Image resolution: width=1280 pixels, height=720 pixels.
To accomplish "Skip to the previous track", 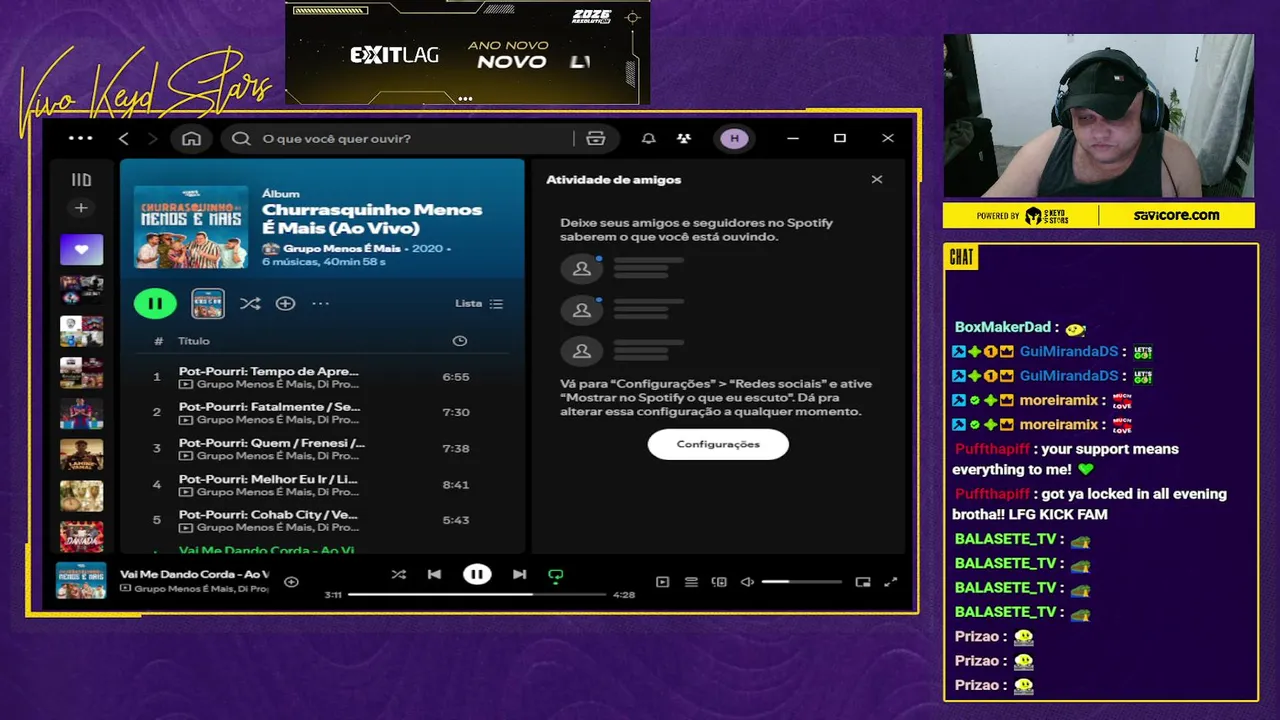I will tap(434, 574).
